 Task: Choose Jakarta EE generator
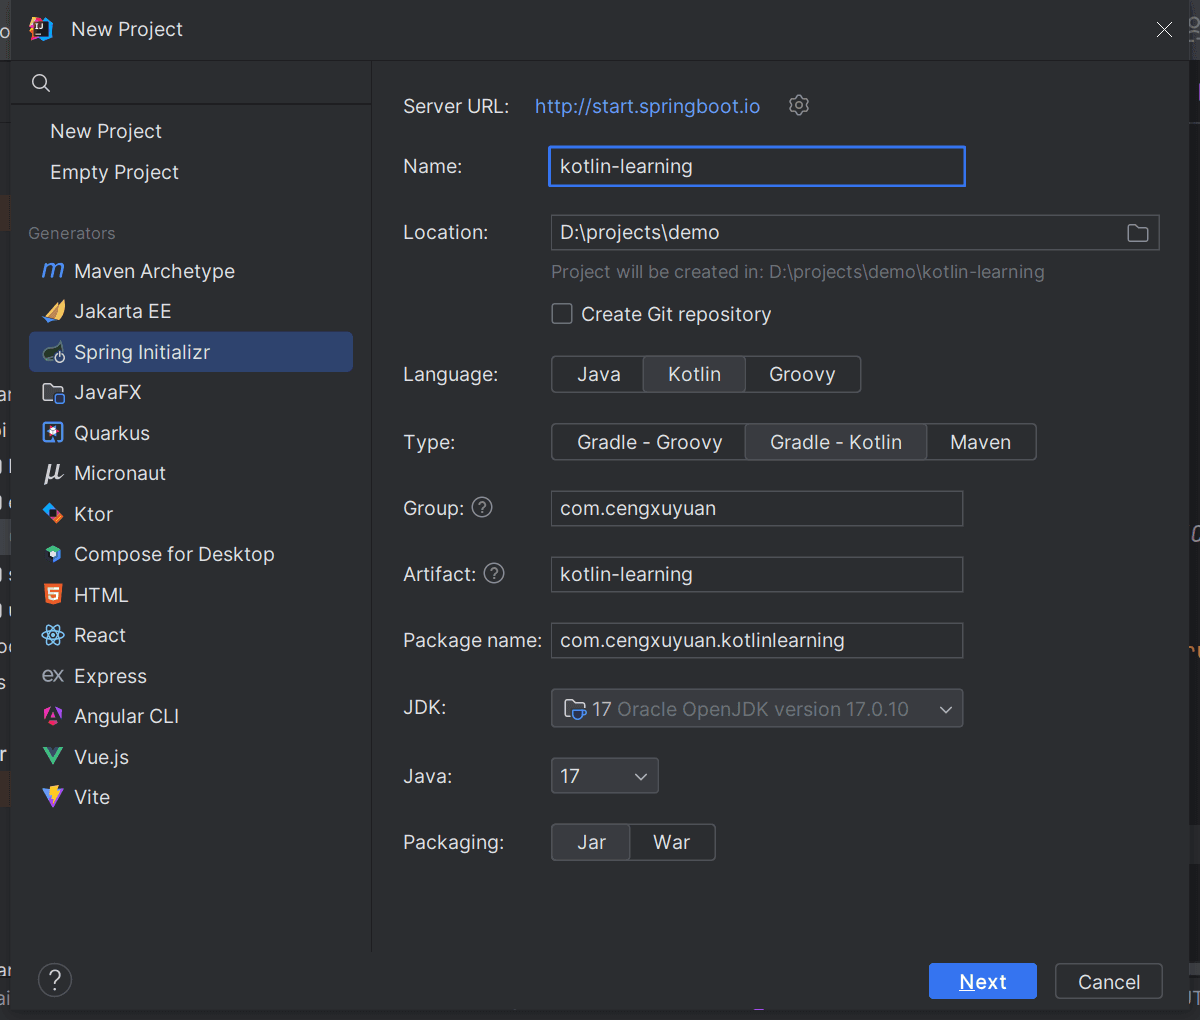point(191,311)
